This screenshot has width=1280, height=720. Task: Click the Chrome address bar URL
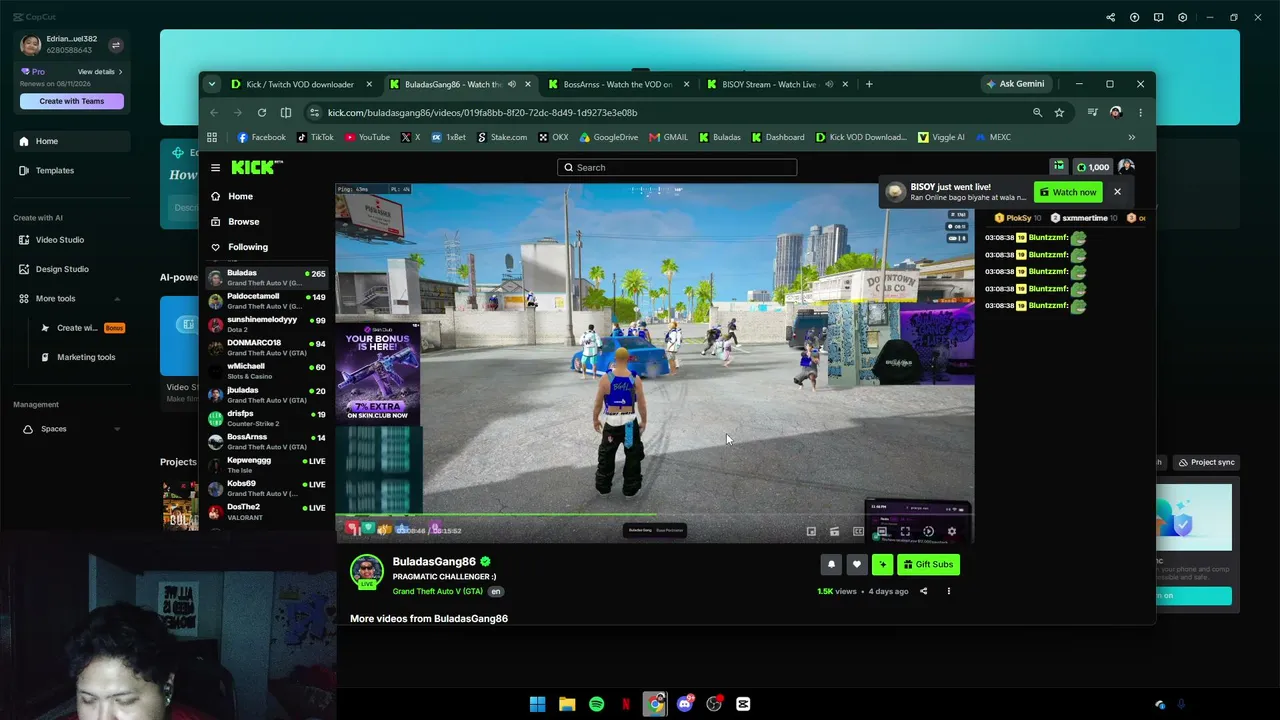point(482,113)
